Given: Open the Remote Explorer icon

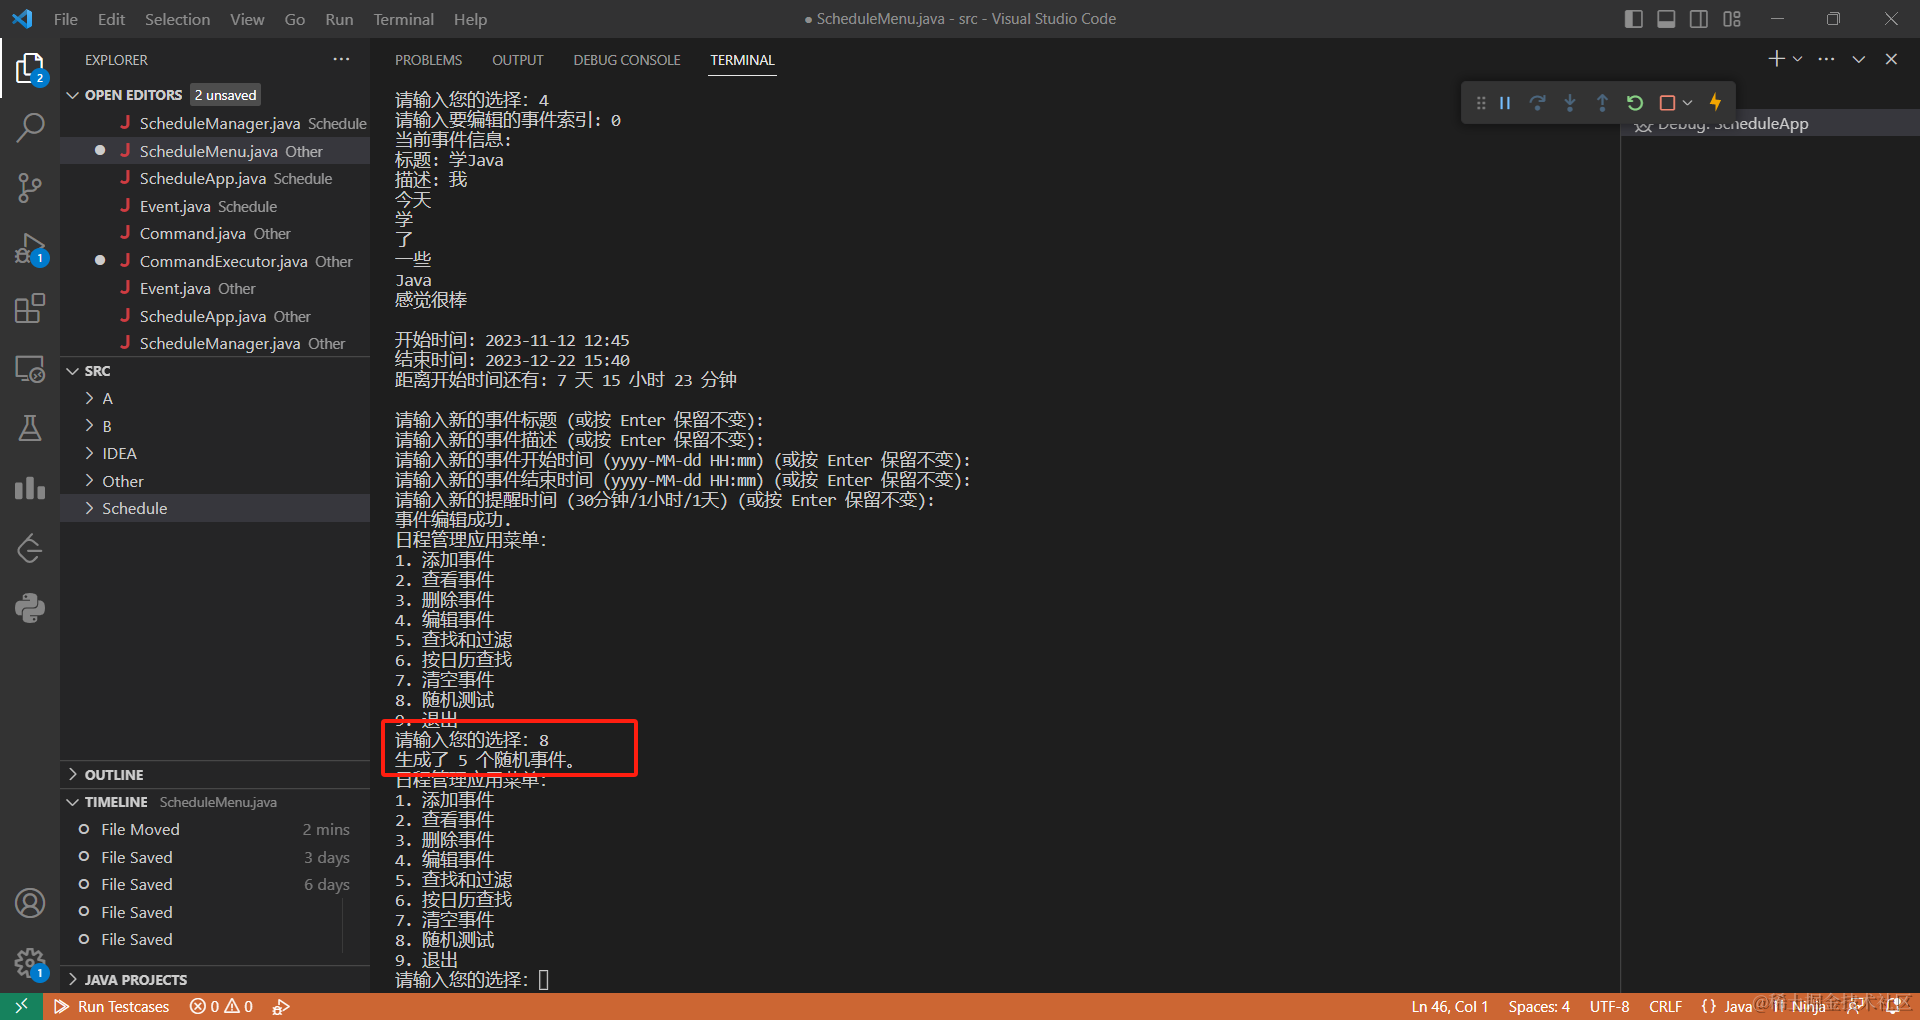Looking at the screenshot, I should click(x=30, y=369).
